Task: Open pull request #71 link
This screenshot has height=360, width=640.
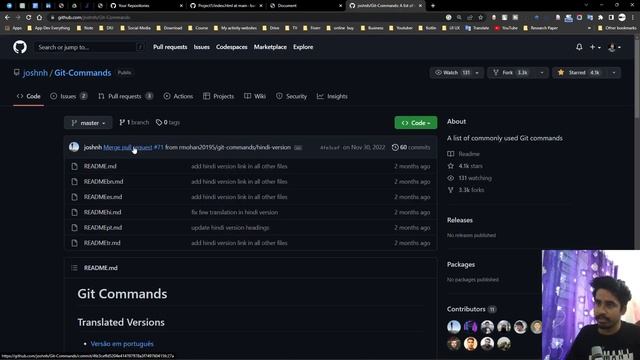Action: [159, 147]
